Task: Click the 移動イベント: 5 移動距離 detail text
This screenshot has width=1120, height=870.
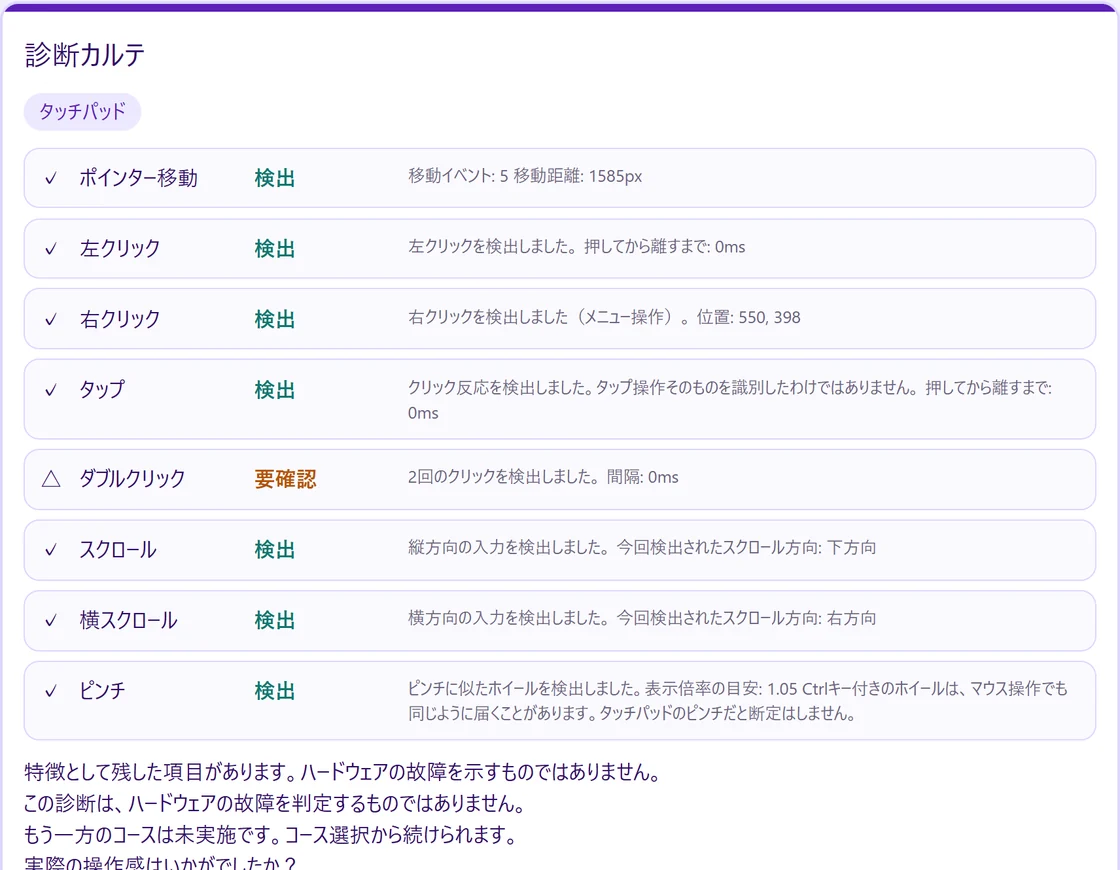Action: pyautogui.click(x=525, y=176)
